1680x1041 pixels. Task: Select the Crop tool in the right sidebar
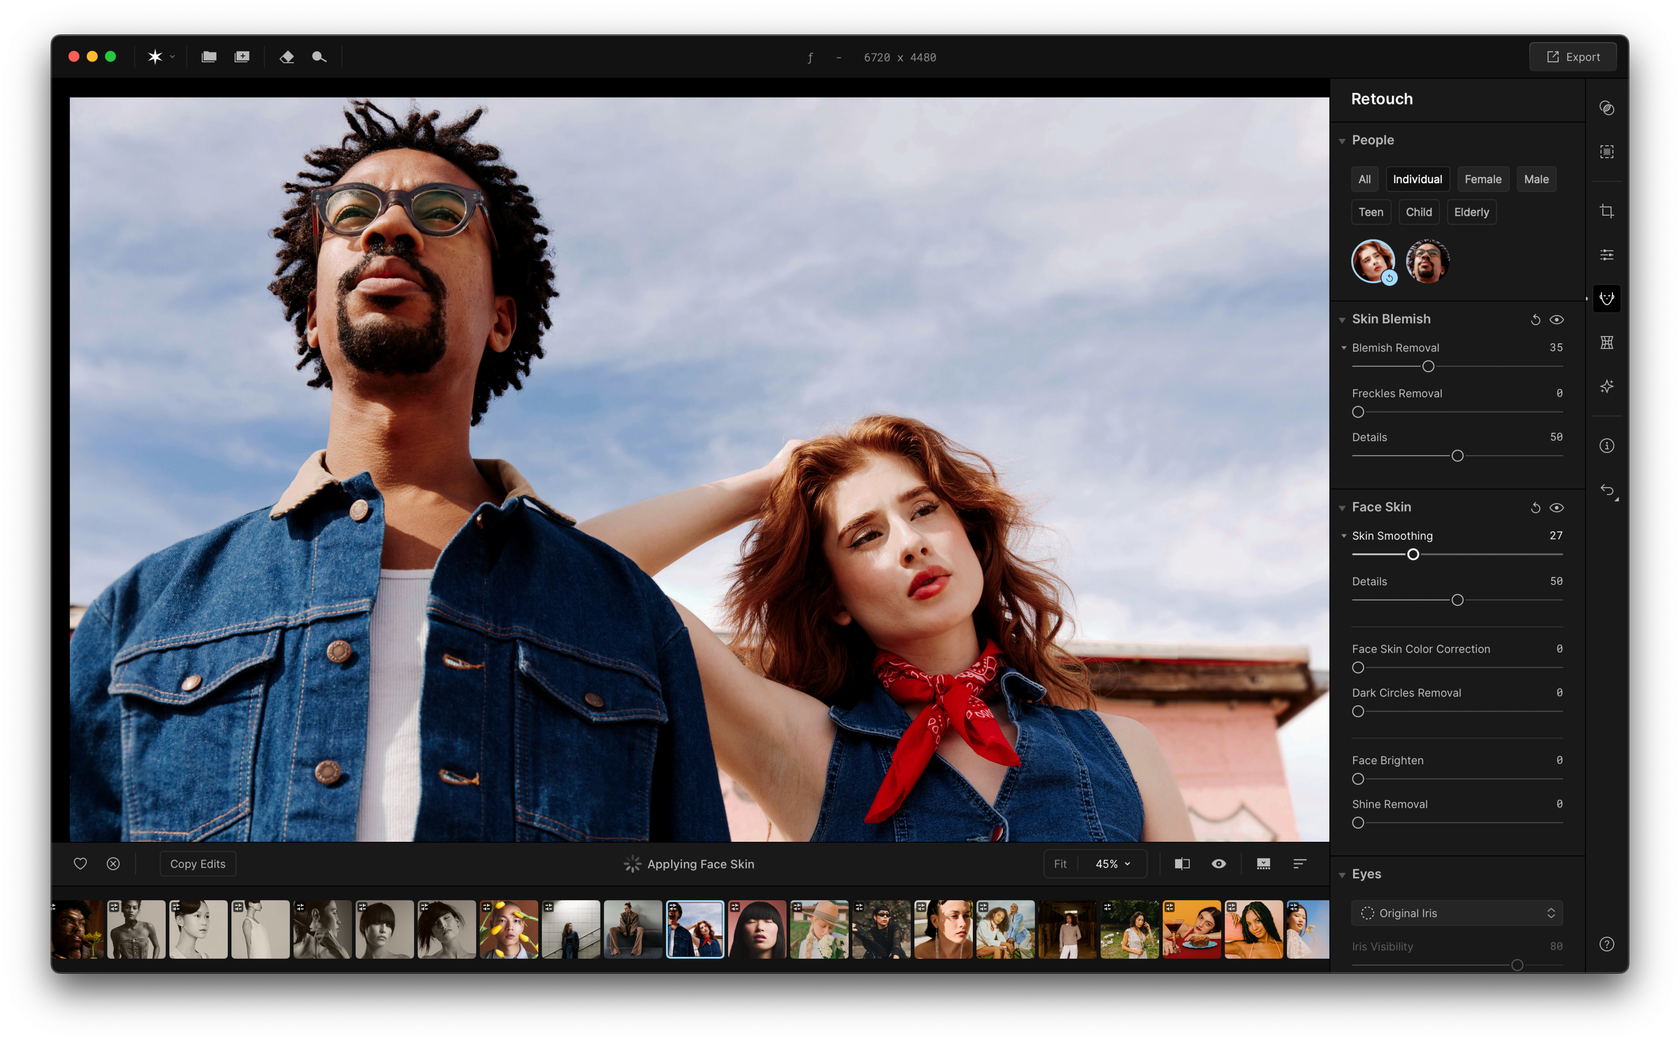(1607, 210)
